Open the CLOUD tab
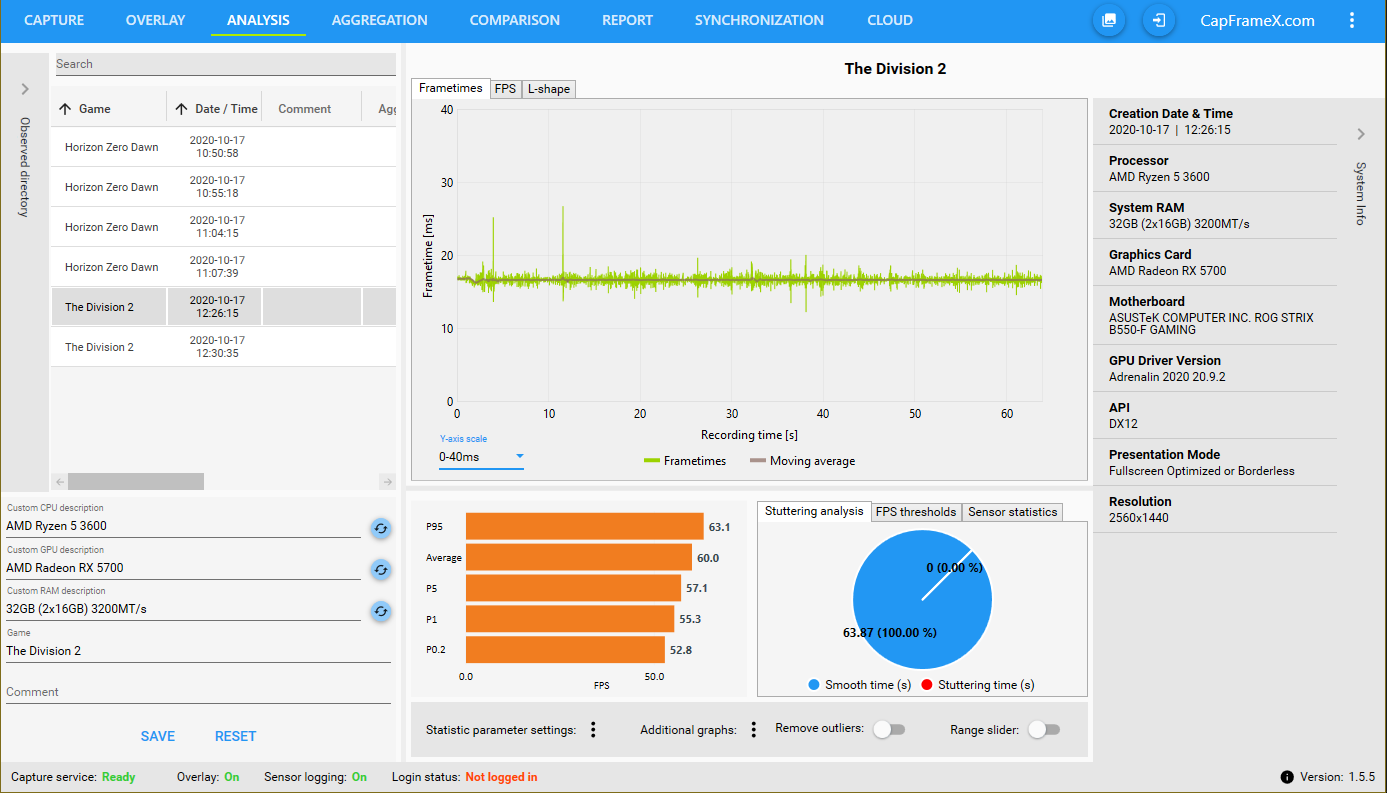Image resolution: width=1387 pixels, height=793 pixels. pos(890,20)
